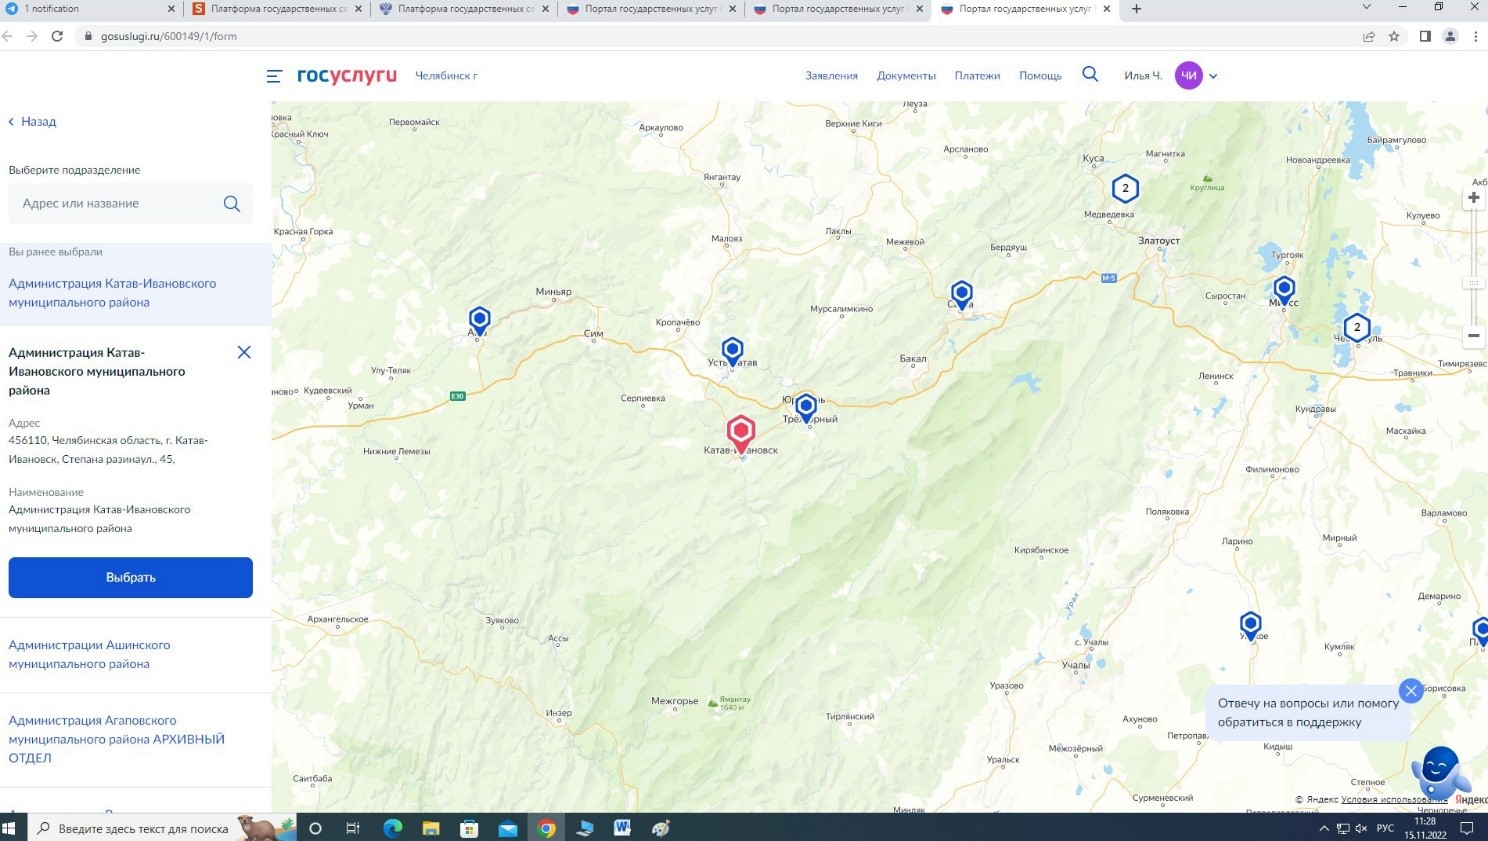Click the search magnifier in site header
This screenshot has width=1488, height=841.
pos(1090,75)
